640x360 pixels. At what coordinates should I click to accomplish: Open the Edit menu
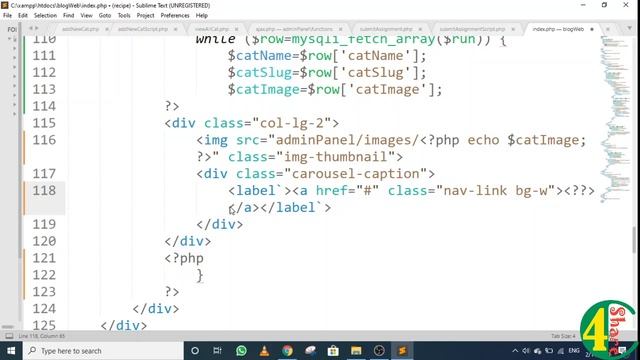click(23, 16)
